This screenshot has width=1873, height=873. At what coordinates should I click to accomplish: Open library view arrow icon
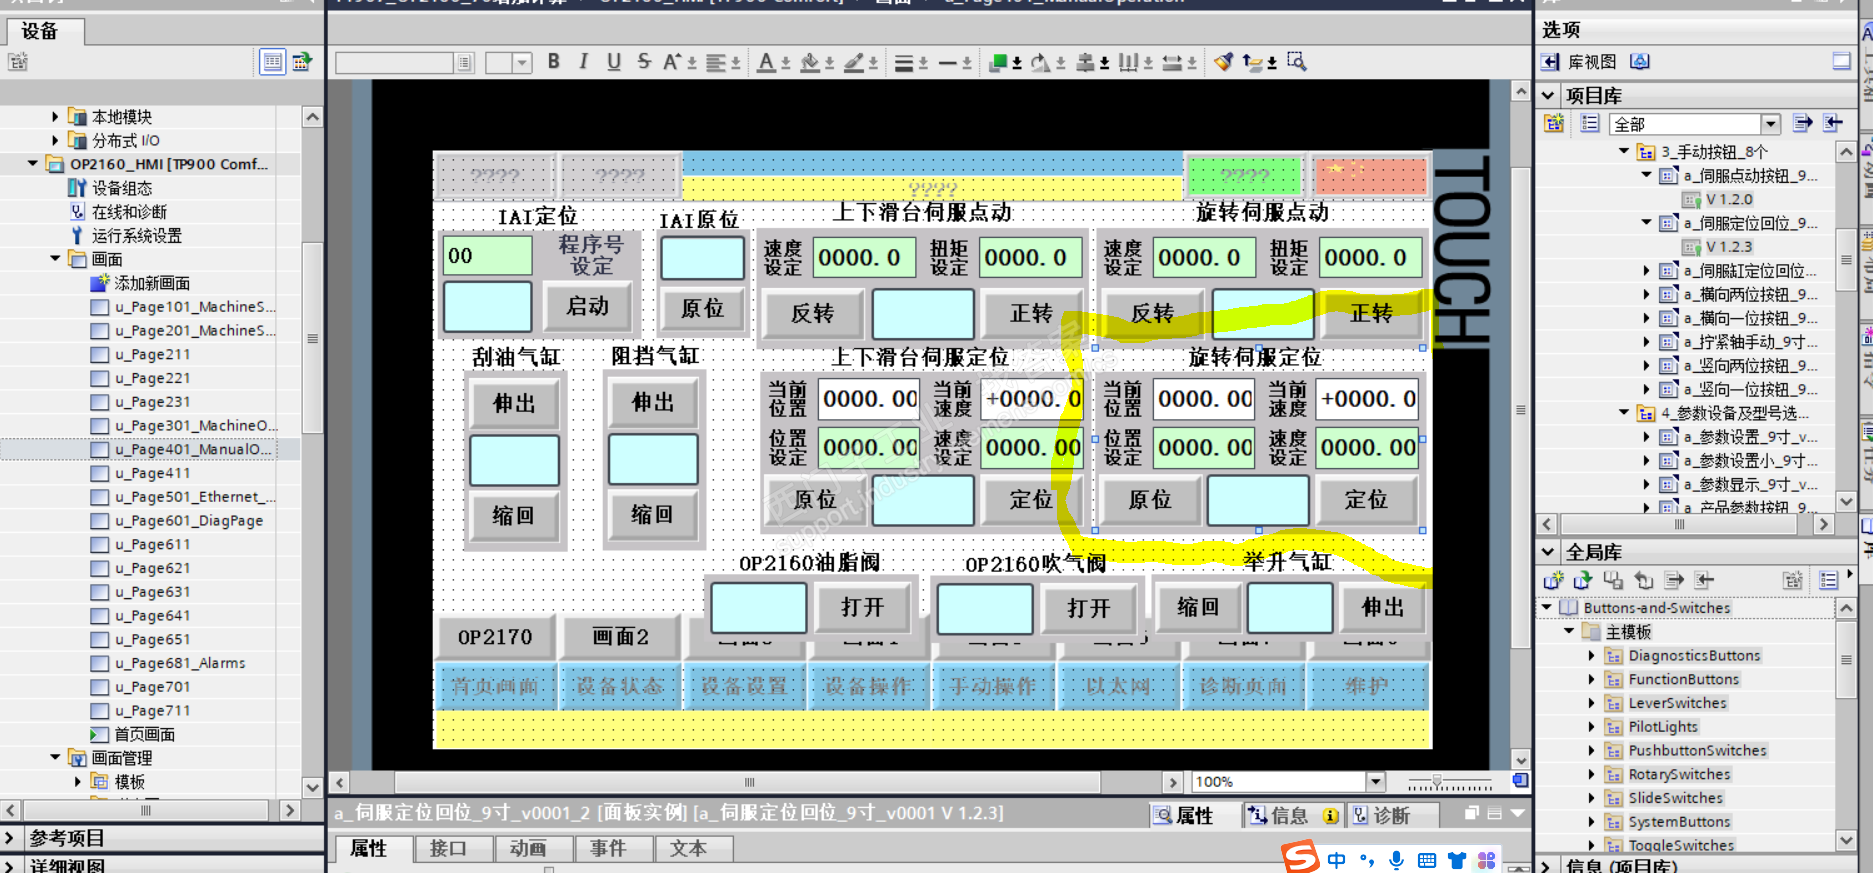(1550, 62)
